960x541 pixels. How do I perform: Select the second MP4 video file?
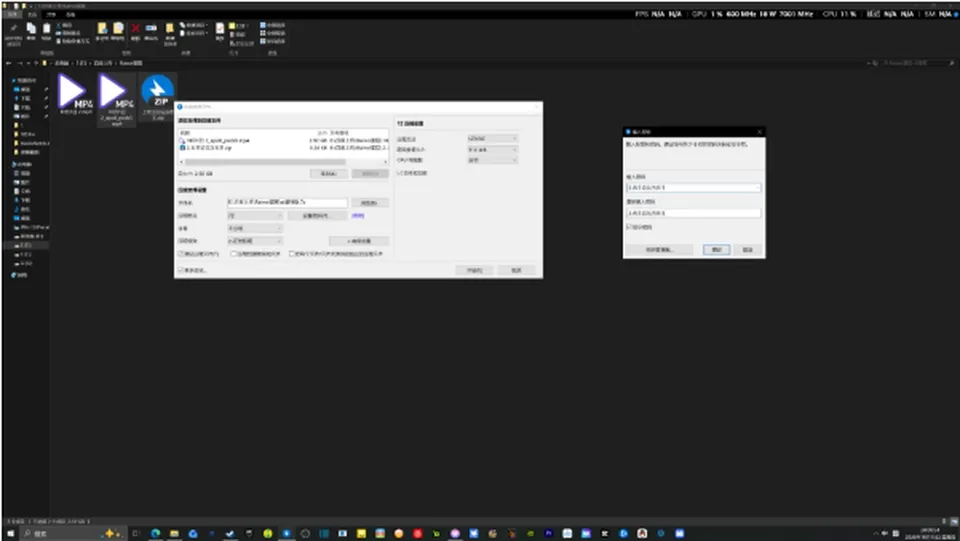(x=116, y=100)
